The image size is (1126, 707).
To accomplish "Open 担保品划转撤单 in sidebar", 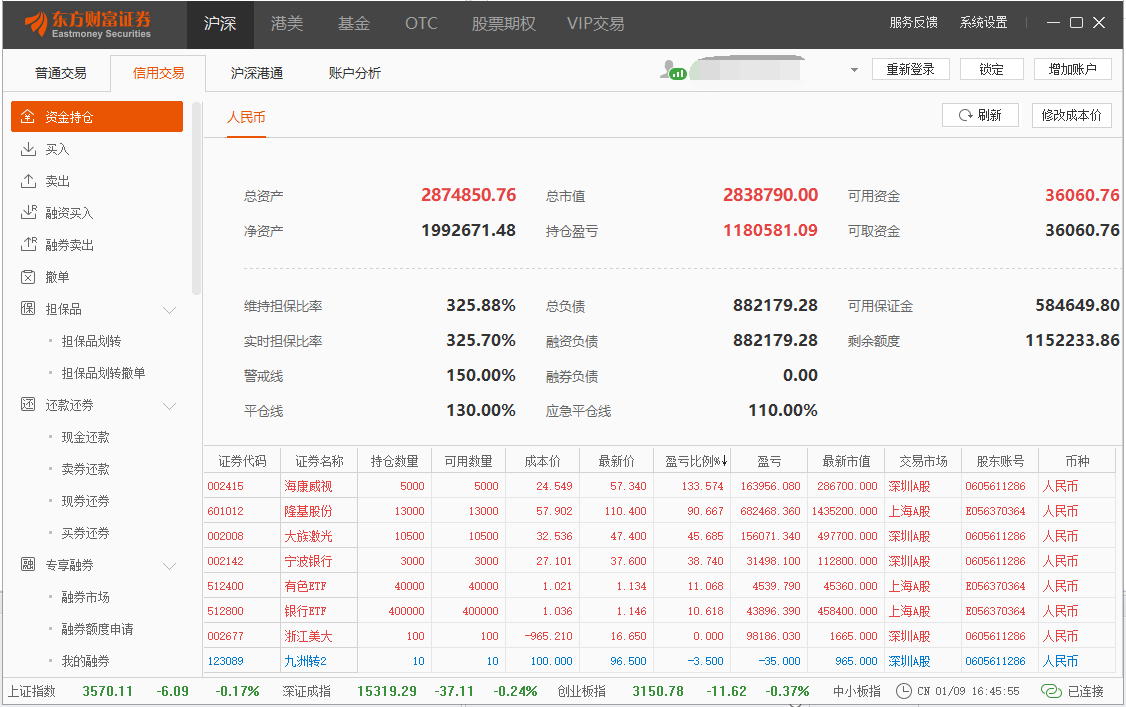I will click(103, 373).
